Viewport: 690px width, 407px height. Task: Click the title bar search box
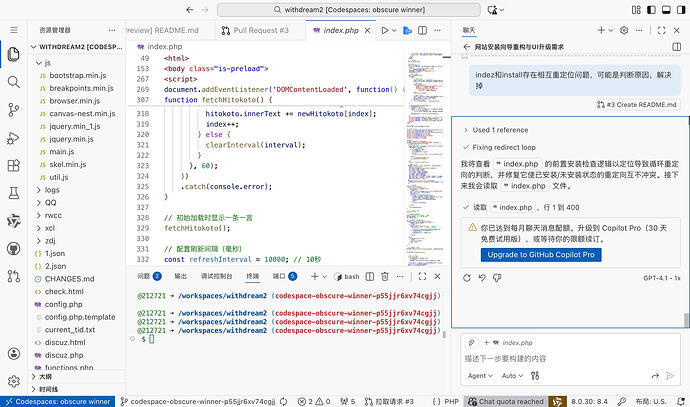coord(349,10)
